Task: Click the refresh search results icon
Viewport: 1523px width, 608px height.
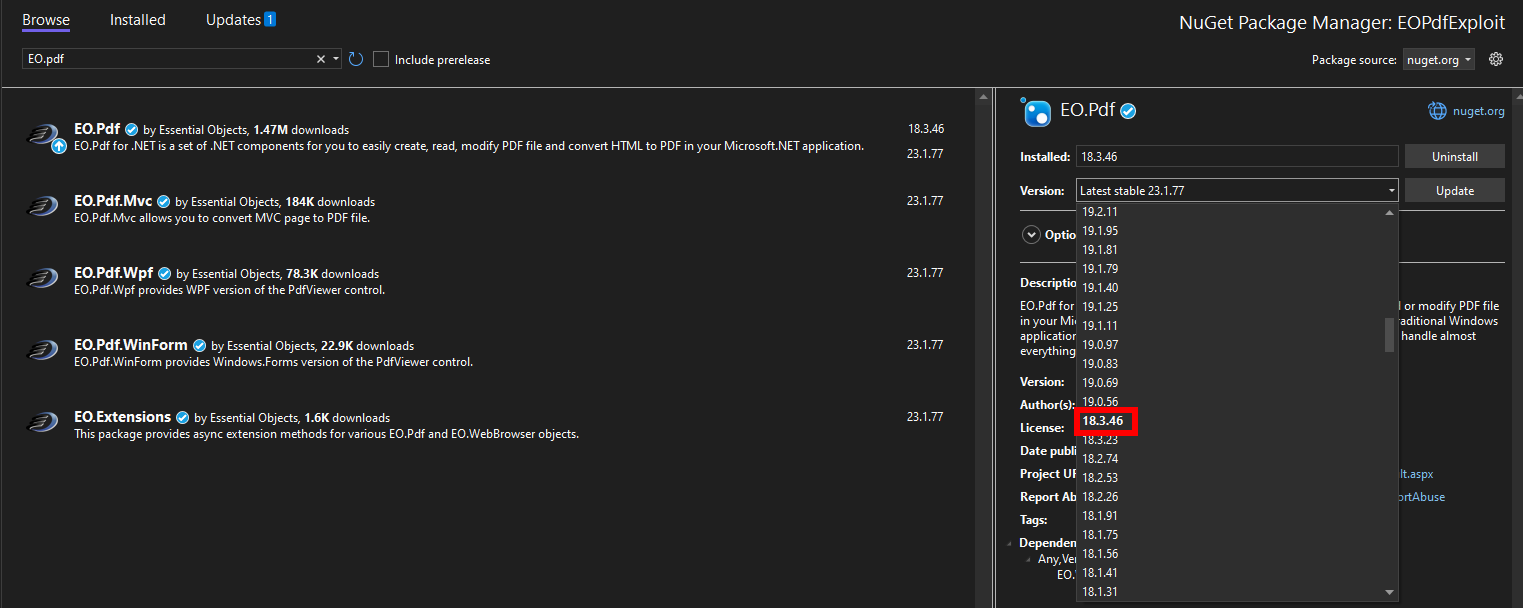Action: point(356,59)
